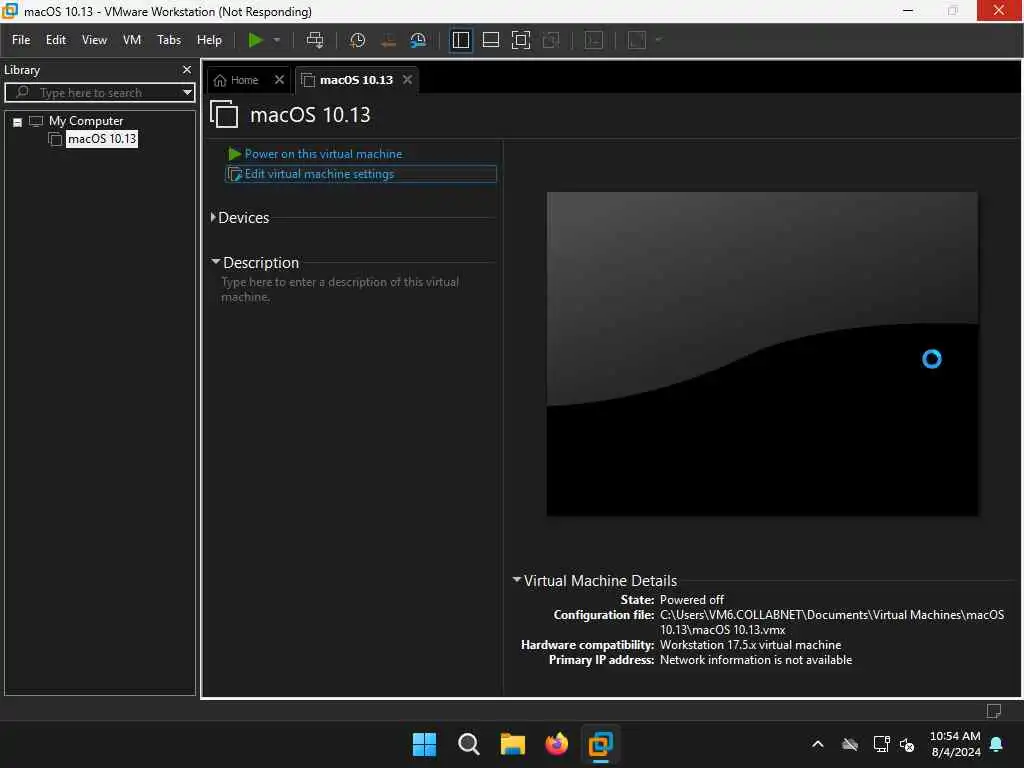1024x768 pixels.
Task: Open the power options dropdown arrow in toolbar
Action: point(277,40)
